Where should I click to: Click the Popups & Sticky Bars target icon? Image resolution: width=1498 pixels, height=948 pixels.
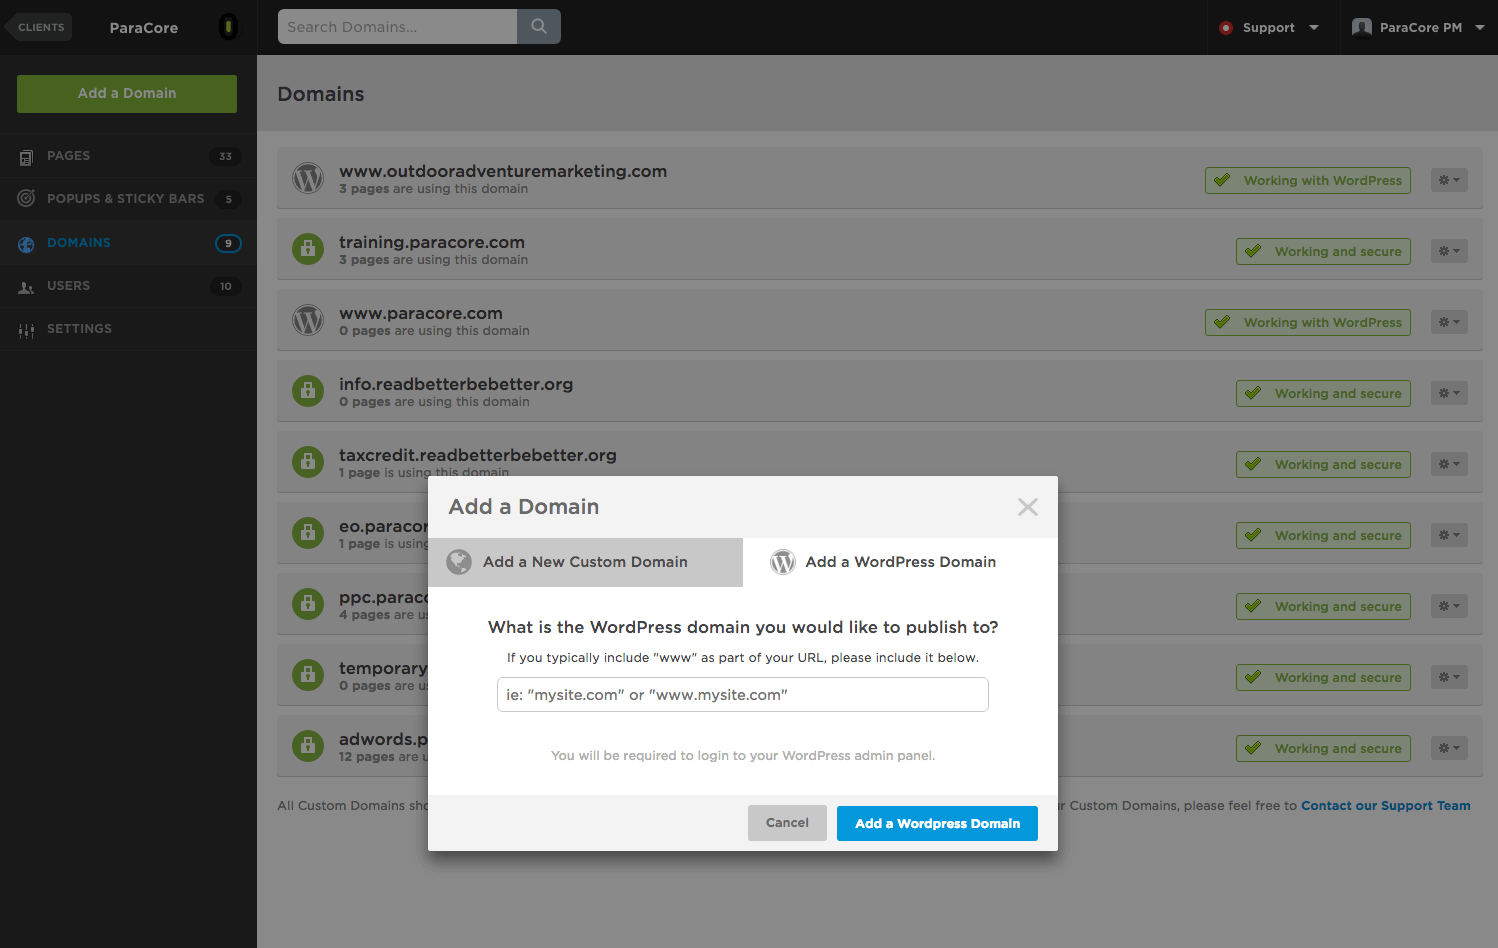coord(27,198)
